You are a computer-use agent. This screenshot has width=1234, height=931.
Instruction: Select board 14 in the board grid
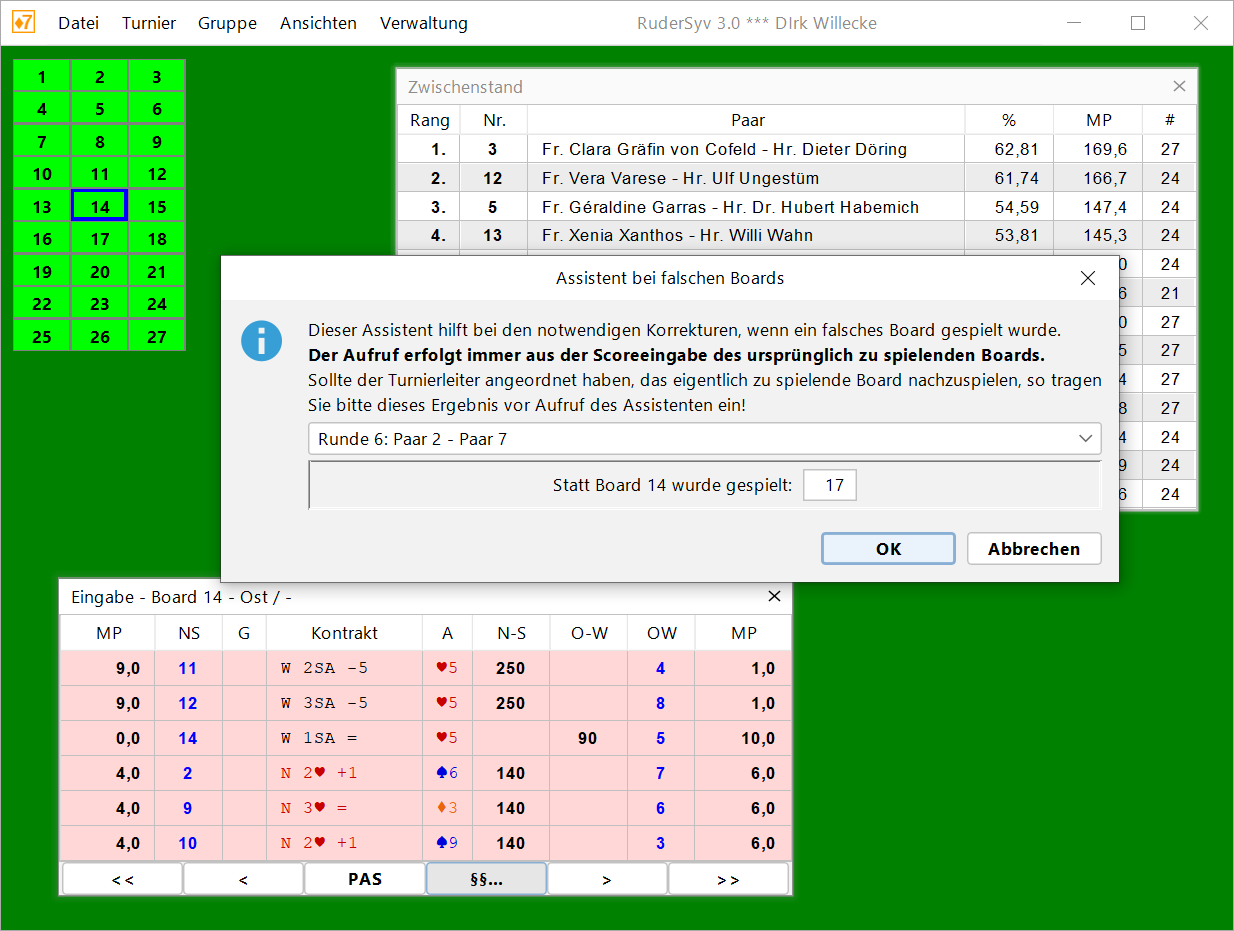pyautogui.click(x=99, y=207)
